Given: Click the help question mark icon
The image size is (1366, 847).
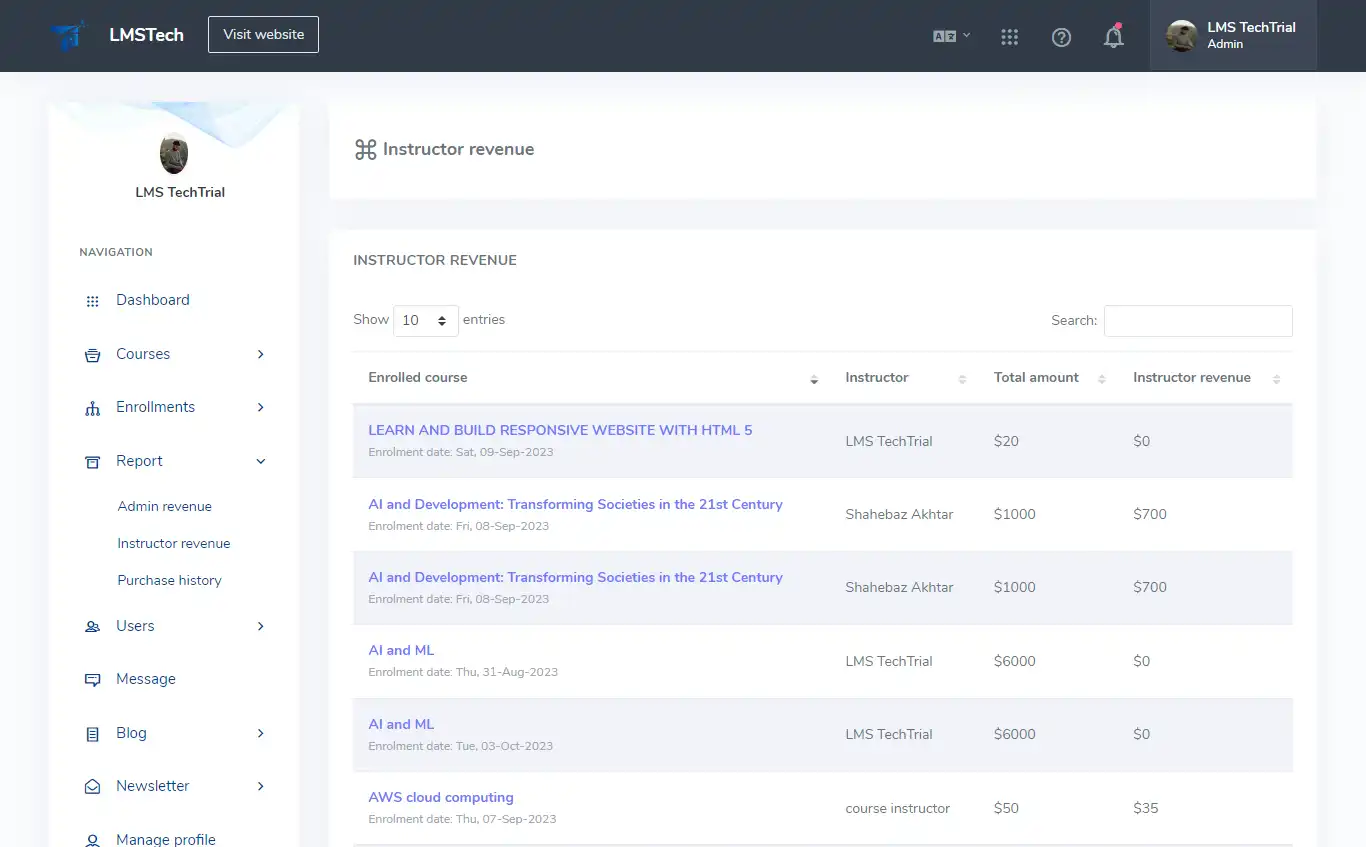Looking at the screenshot, I should pyautogui.click(x=1061, y=37).
